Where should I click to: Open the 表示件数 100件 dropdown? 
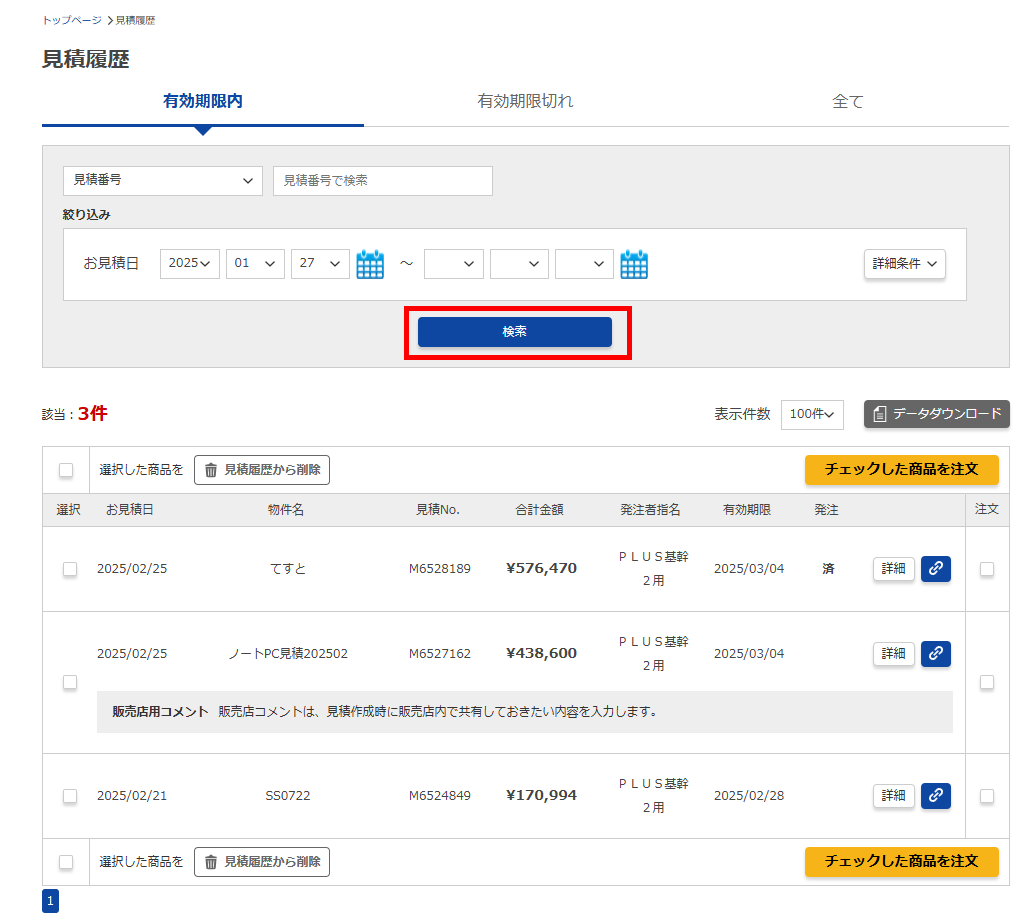click(812, 414)
